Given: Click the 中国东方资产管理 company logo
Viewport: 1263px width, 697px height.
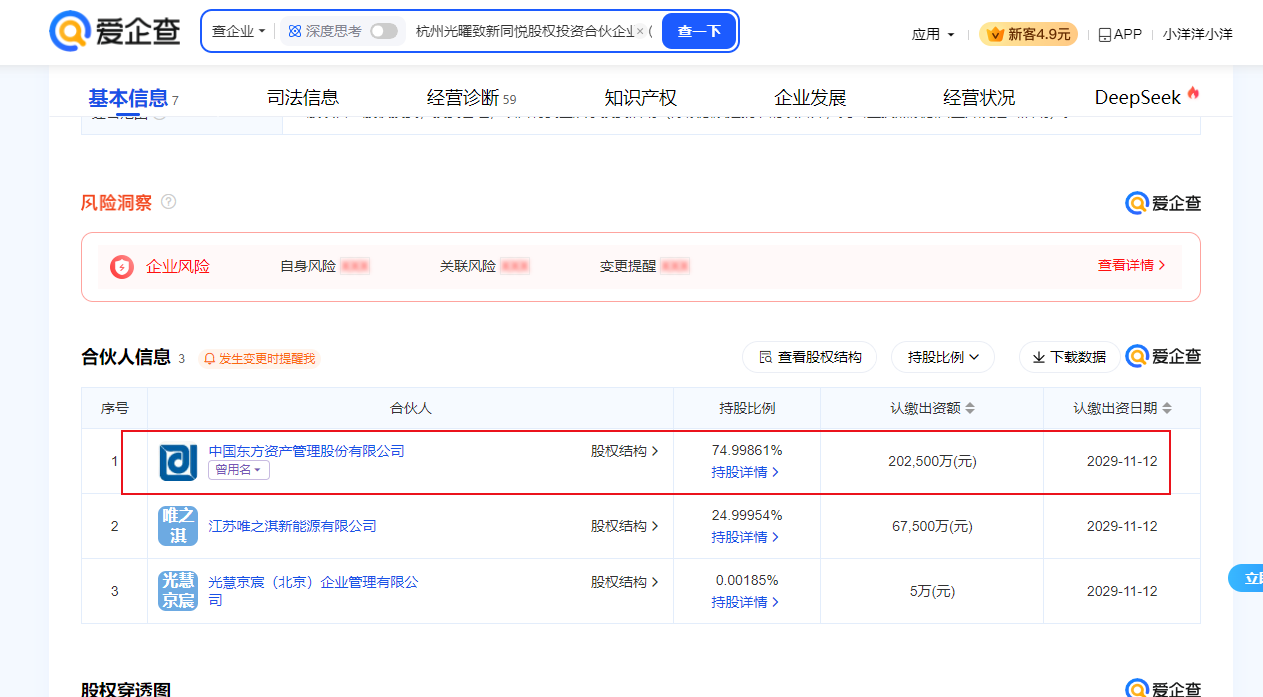Looking at the screenshot, I should [178, 462].
